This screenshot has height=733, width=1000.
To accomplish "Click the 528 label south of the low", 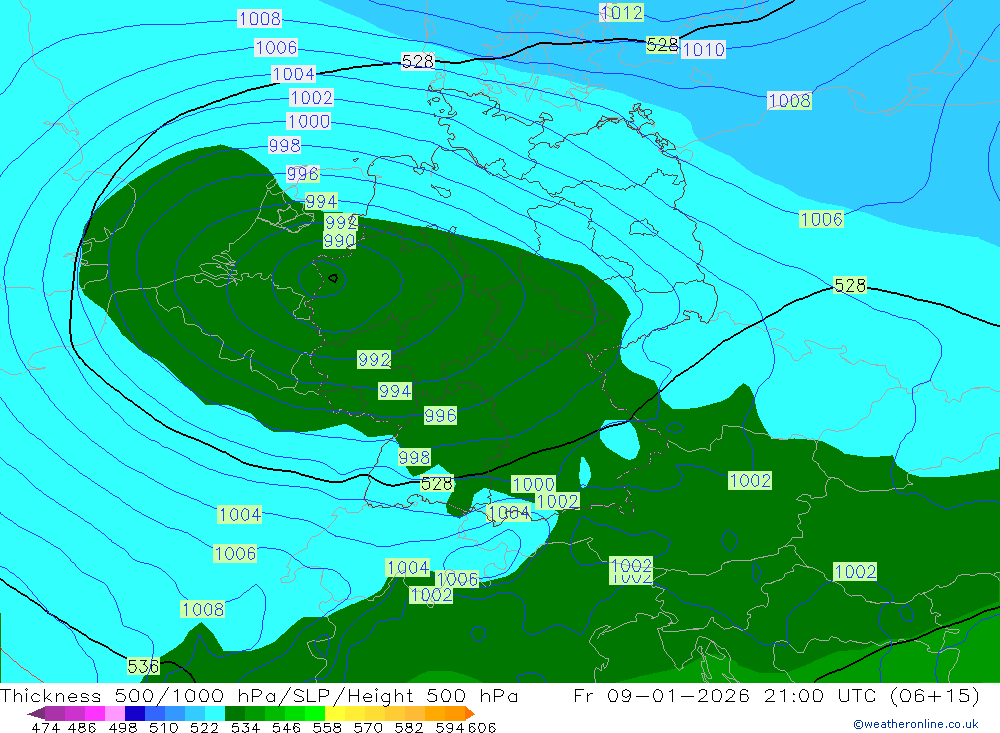I will coord(437,484).
